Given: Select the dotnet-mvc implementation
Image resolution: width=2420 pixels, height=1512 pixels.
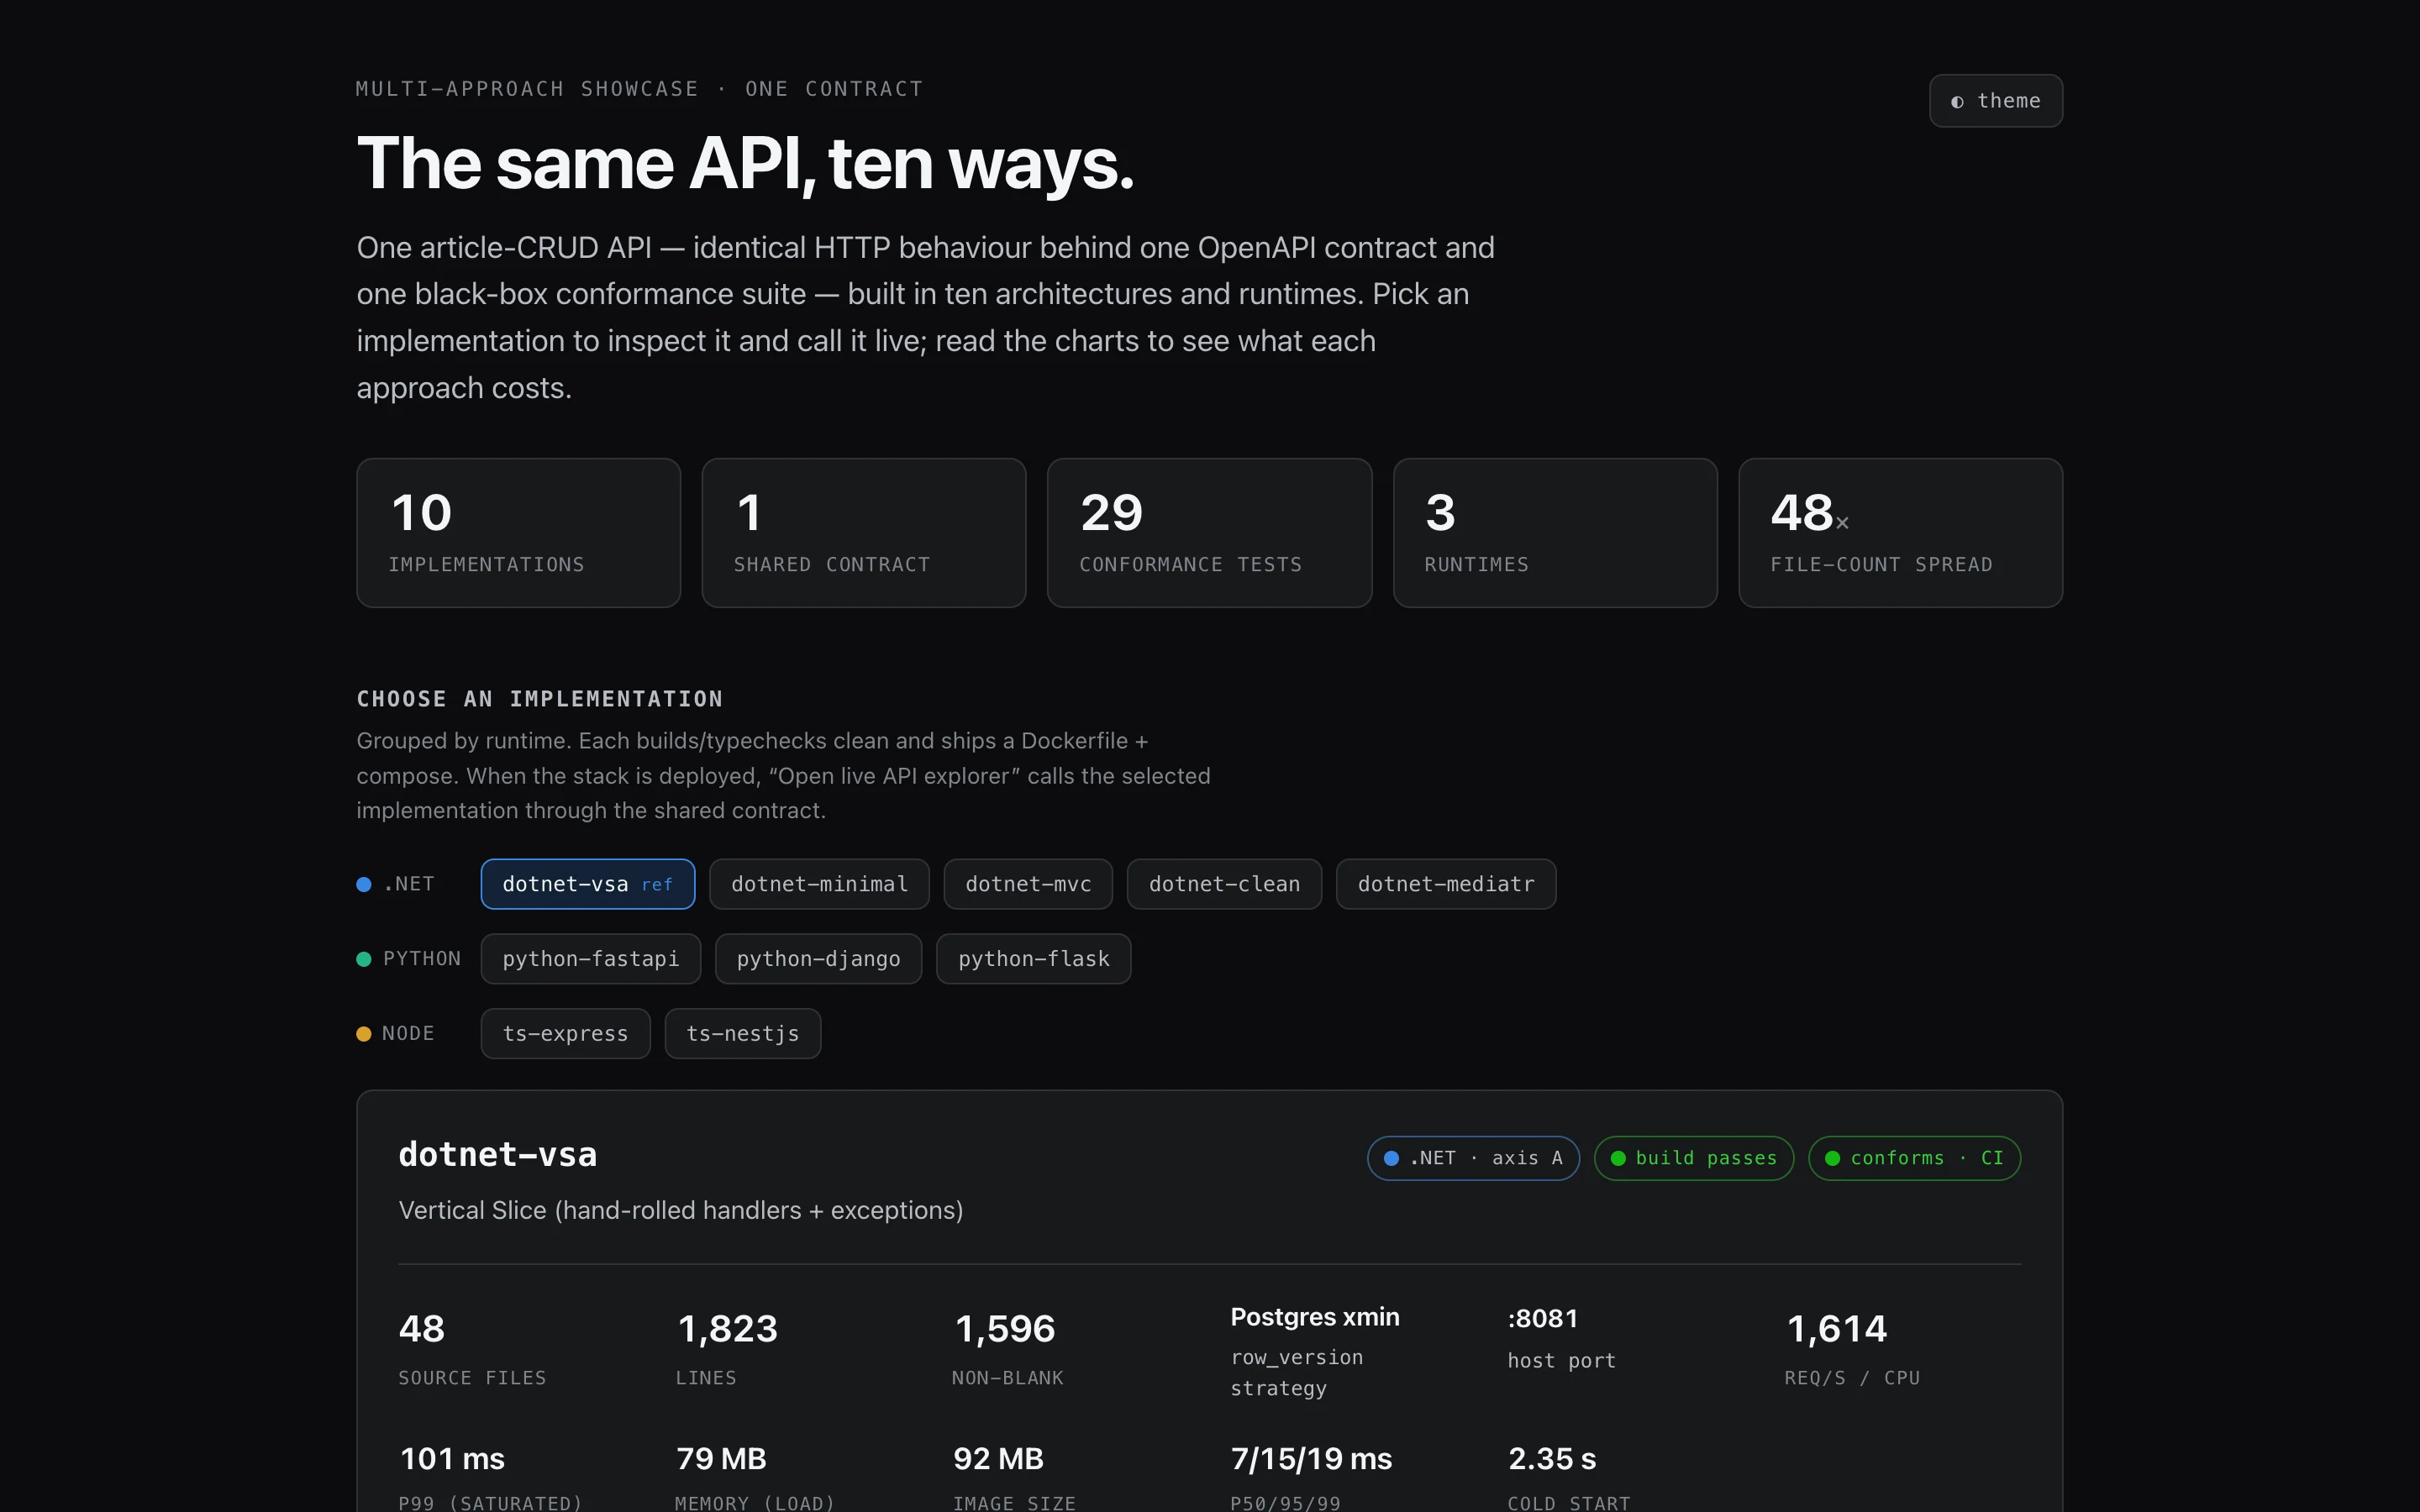Looking at the screenshot, I should 1028,884.
